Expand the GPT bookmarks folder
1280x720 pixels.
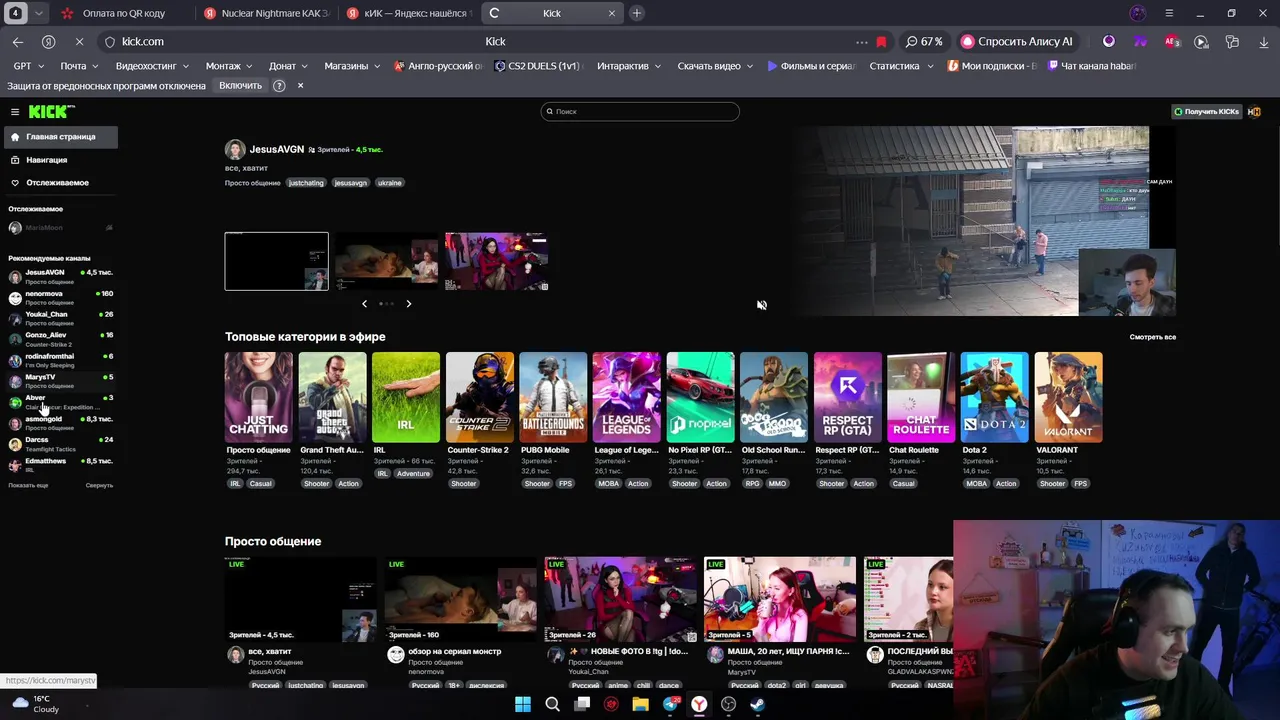click(28, 66)
